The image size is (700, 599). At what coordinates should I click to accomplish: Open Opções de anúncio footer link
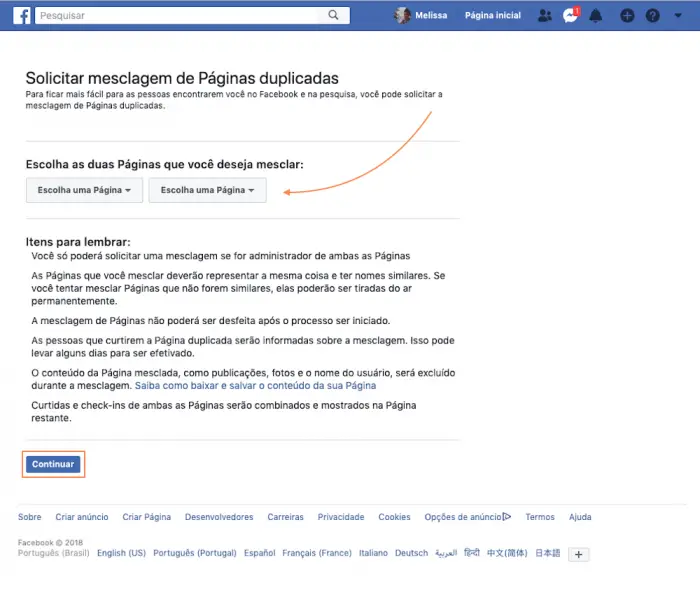pyautogui.click(x=463, y=517)
